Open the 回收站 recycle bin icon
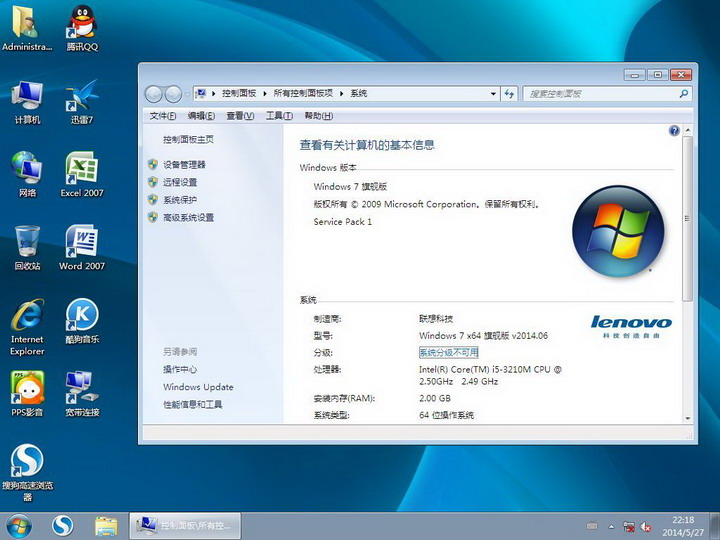 [27, 243]
